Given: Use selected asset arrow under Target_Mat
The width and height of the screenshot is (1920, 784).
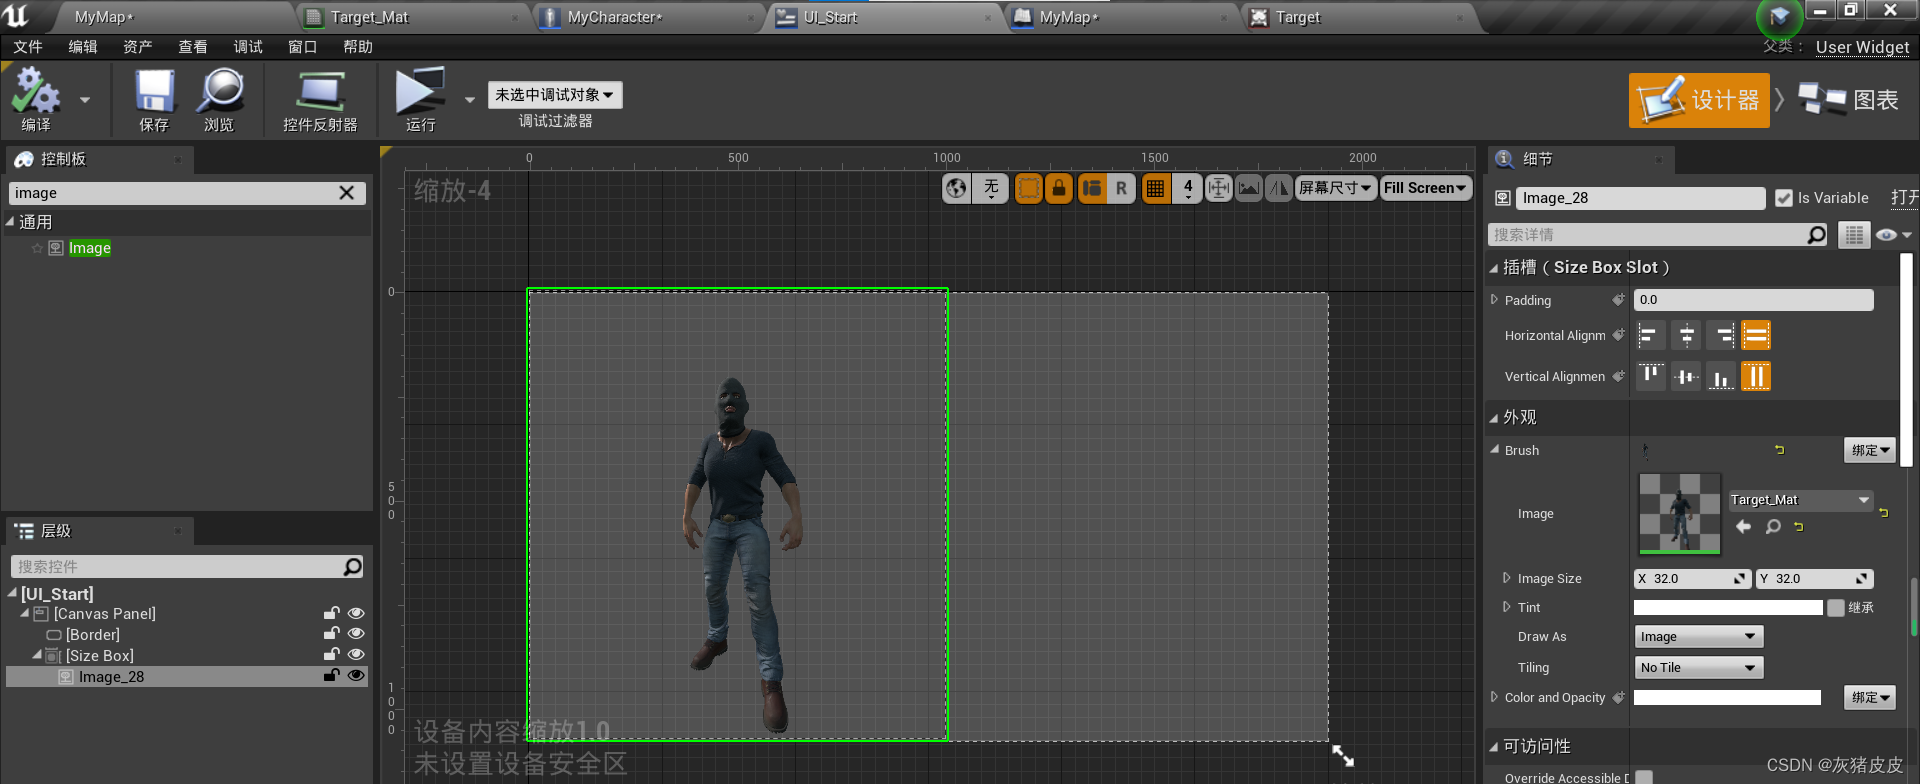Looking at the screenshot, I should tap(1744, 526).
